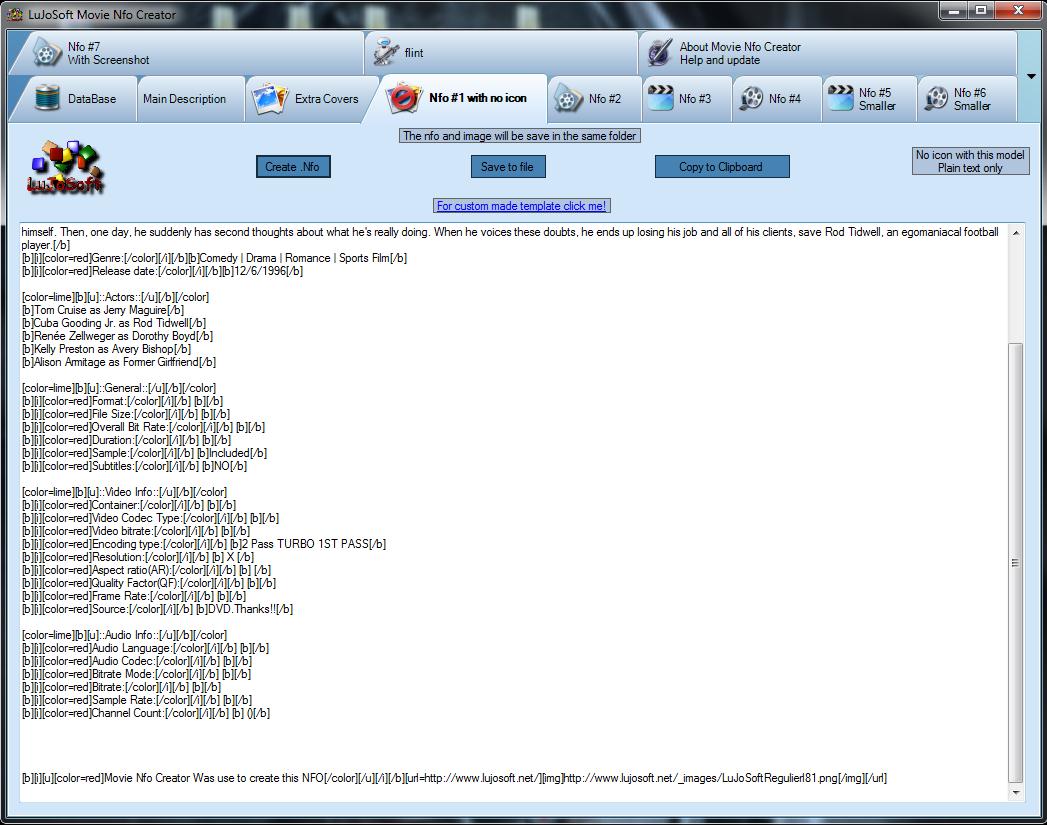Click the scroll down arrow of text area
The height and width of the screenshot is (825, 1047).
(1016, 793)
